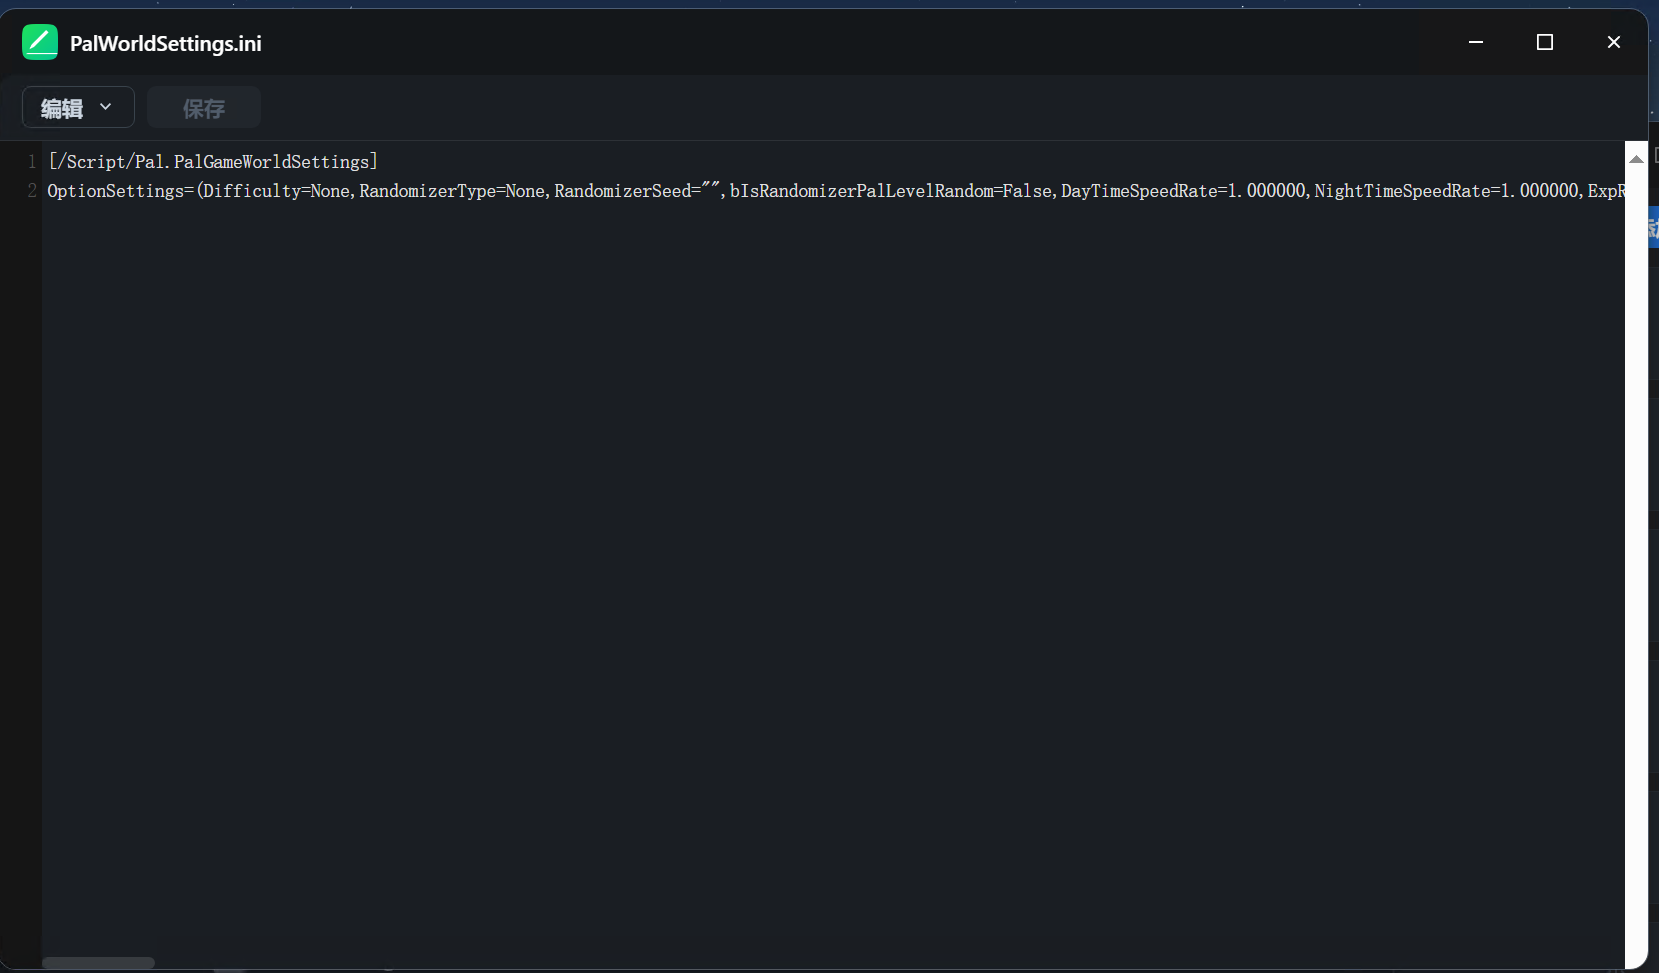
Task: Click the 保存 save button
Action: [204, 107]
